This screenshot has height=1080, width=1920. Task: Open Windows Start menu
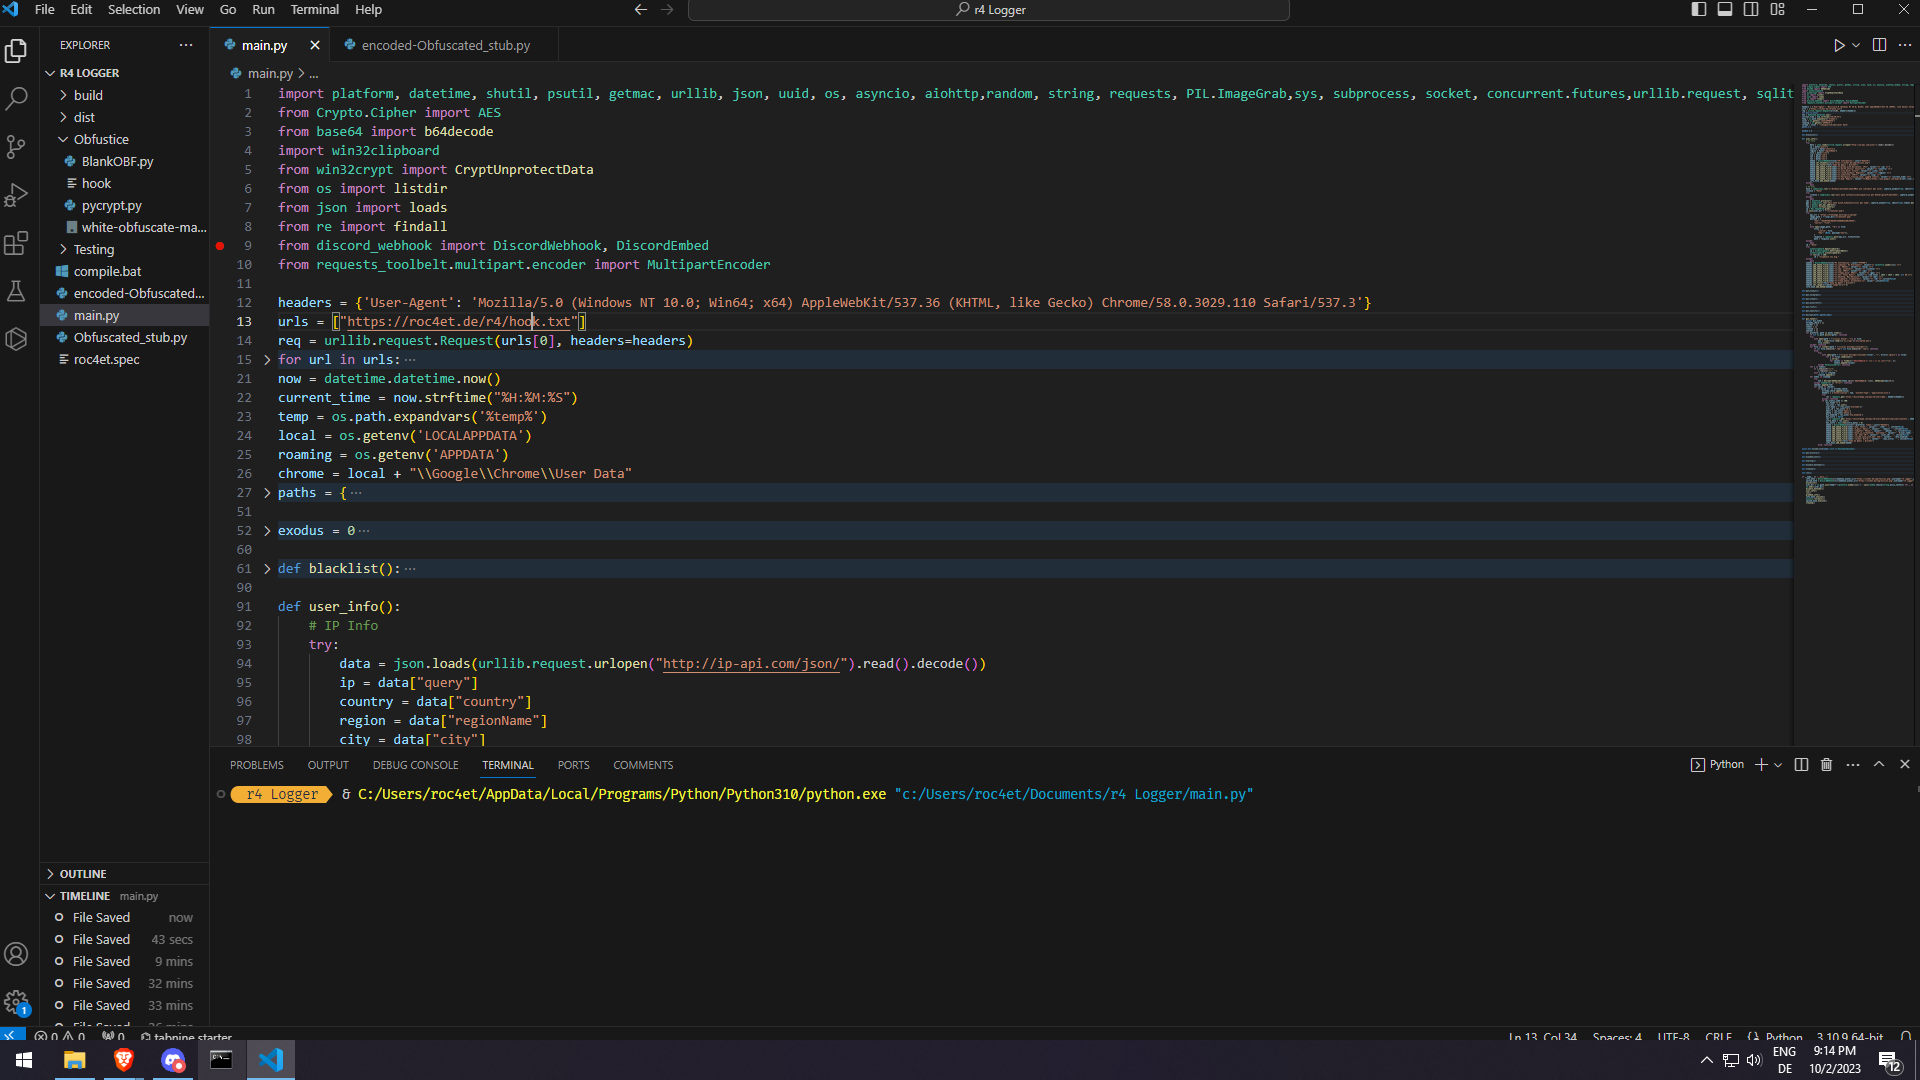(24, 1060)
